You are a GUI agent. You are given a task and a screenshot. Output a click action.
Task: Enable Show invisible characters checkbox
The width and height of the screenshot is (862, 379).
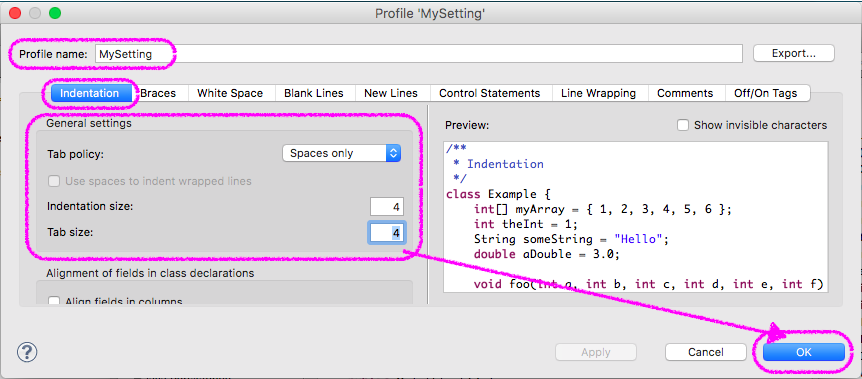(683, 125)
